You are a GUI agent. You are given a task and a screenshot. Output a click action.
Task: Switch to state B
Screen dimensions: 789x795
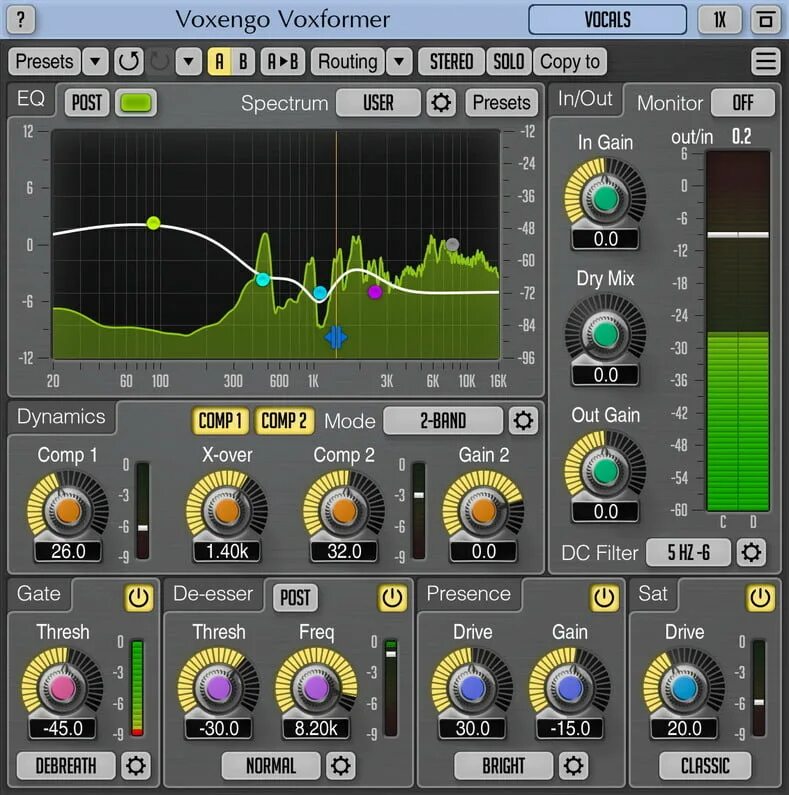point(243,61)
